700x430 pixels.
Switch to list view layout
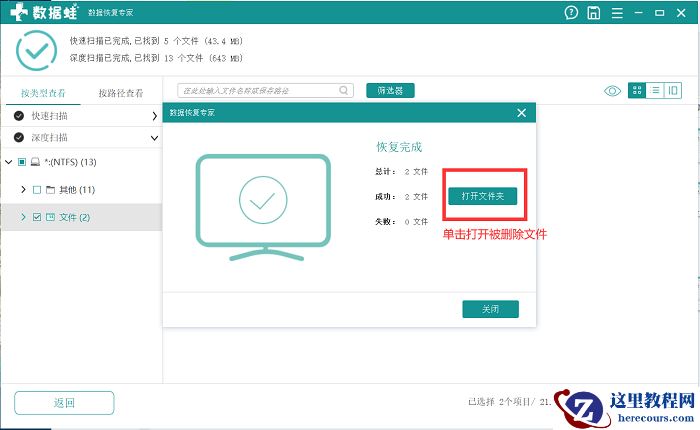pyautogui.click(x=655, y=91)
